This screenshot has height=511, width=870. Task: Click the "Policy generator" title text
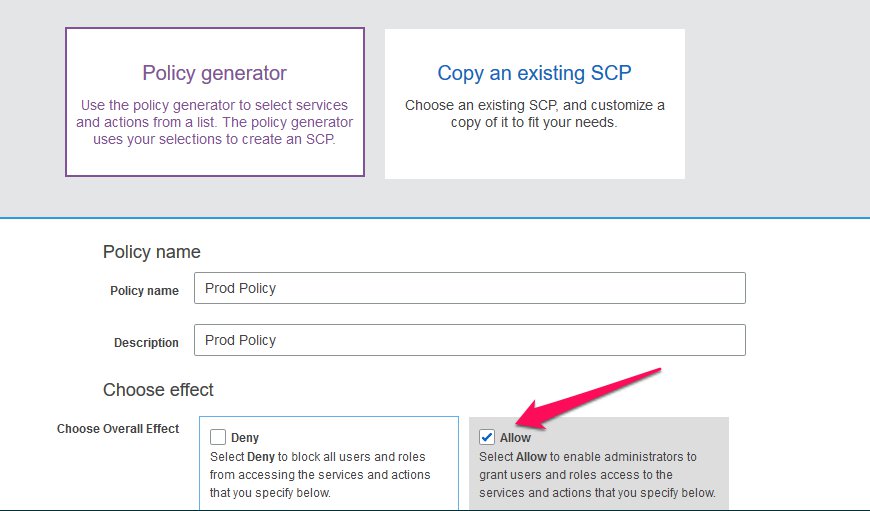[x=214, y=73]
